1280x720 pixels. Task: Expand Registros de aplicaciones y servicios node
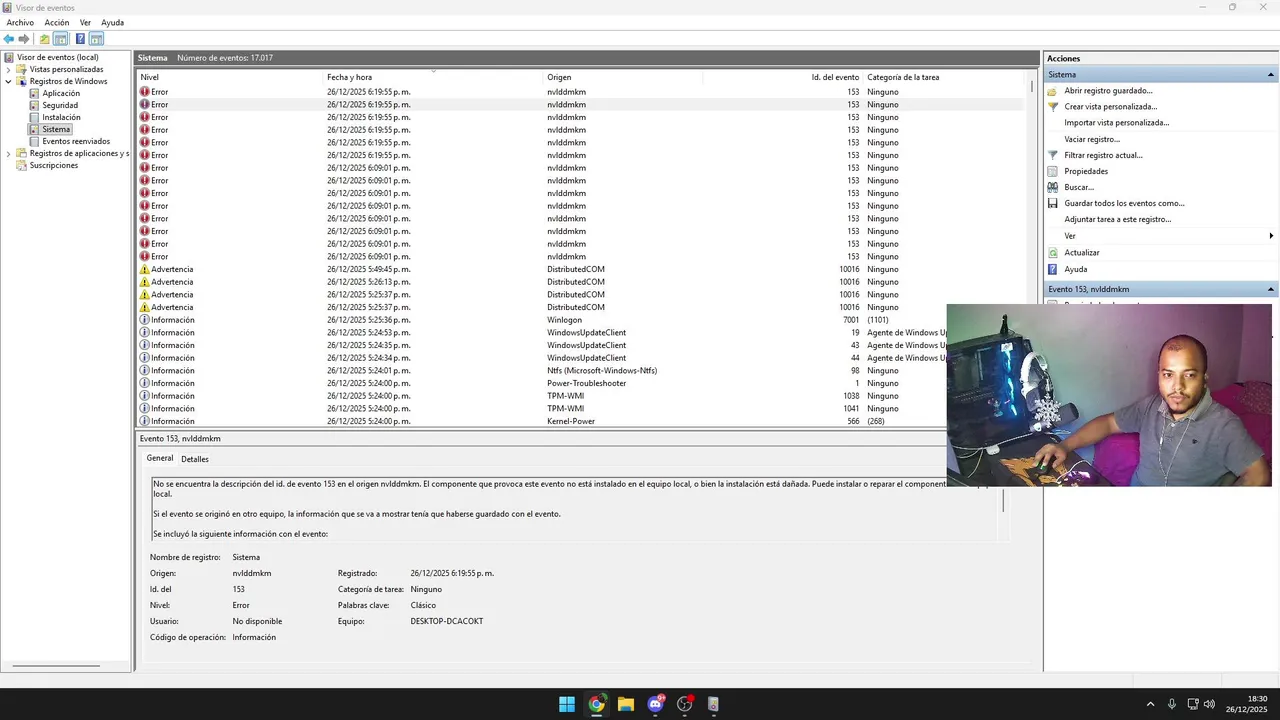coord(9,154)
